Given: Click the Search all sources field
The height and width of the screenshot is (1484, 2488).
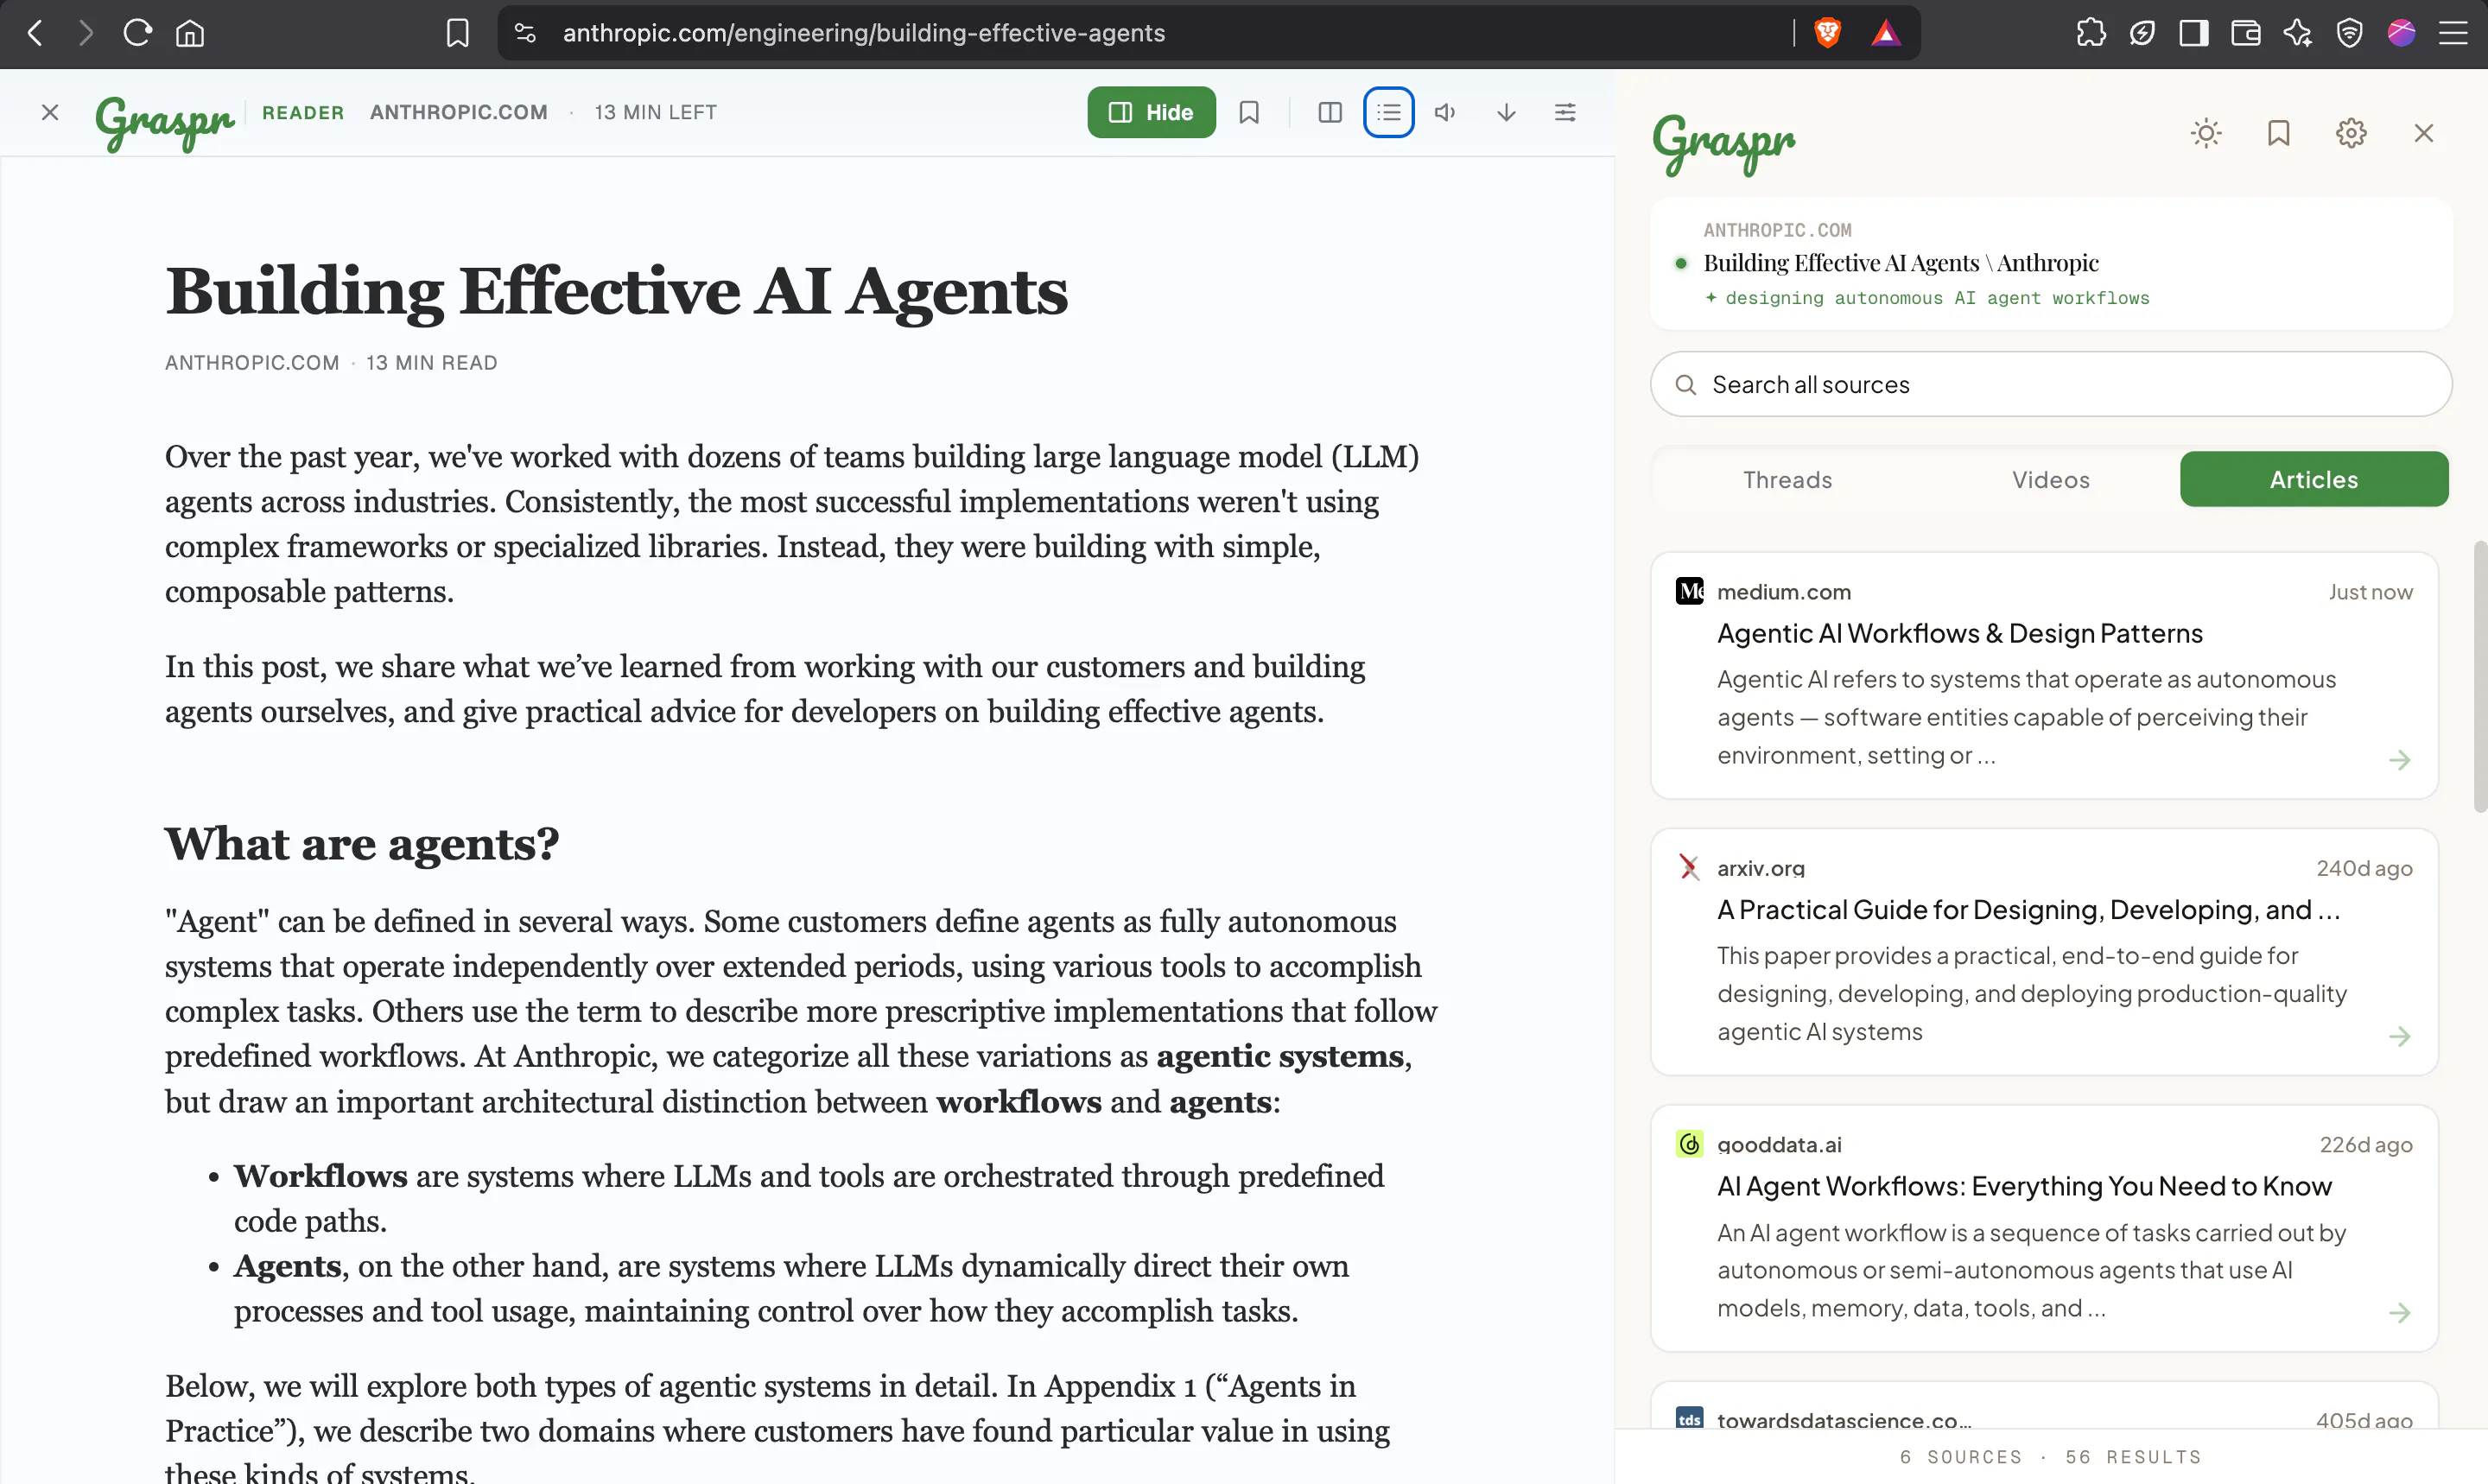Looking at the screenshot, I should point(2051,385).
